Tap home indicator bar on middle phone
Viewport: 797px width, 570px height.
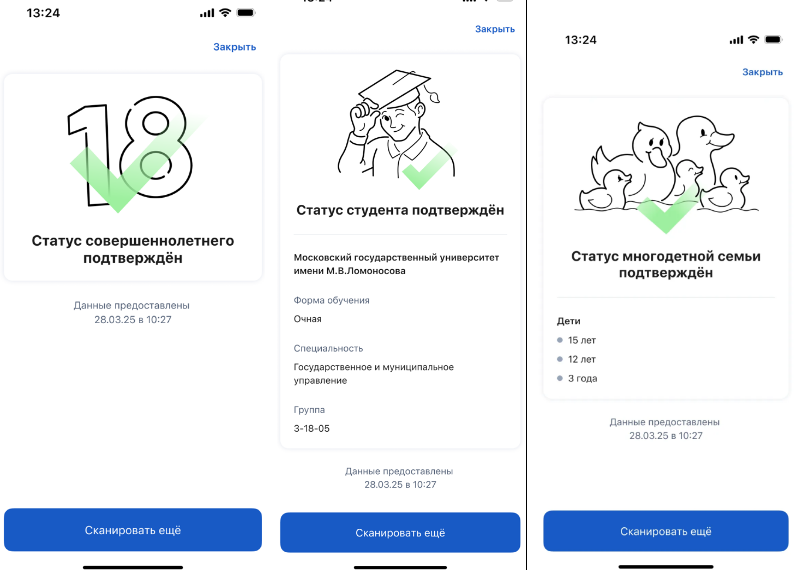pos(400,567)
